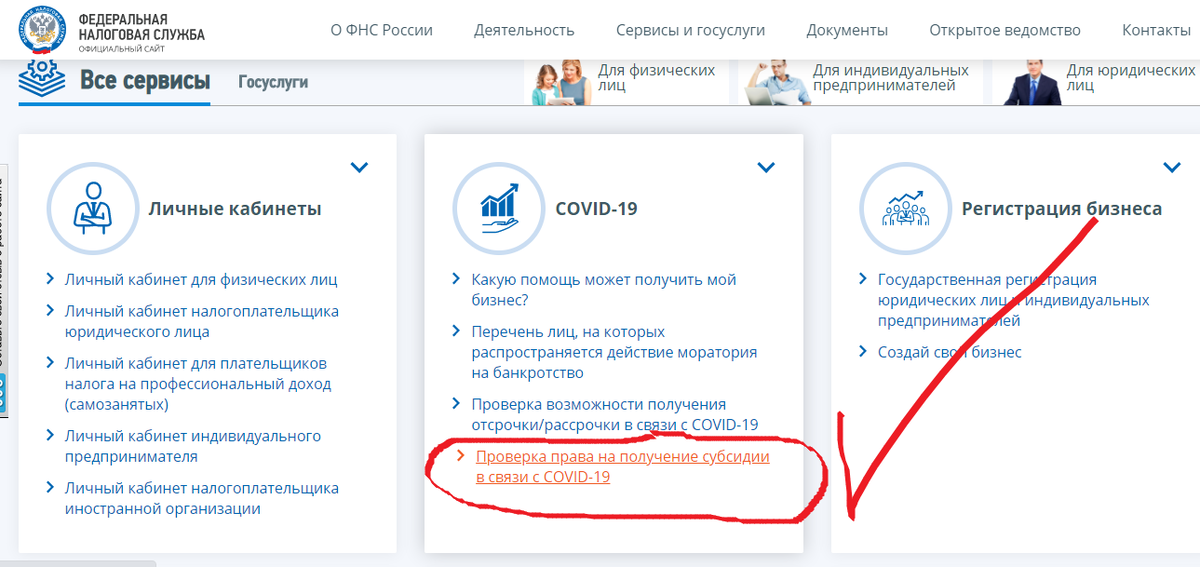Open Какую помощь может получить мой бизнес link
This screenshot has height=567, width=1200.
[604, 290]
